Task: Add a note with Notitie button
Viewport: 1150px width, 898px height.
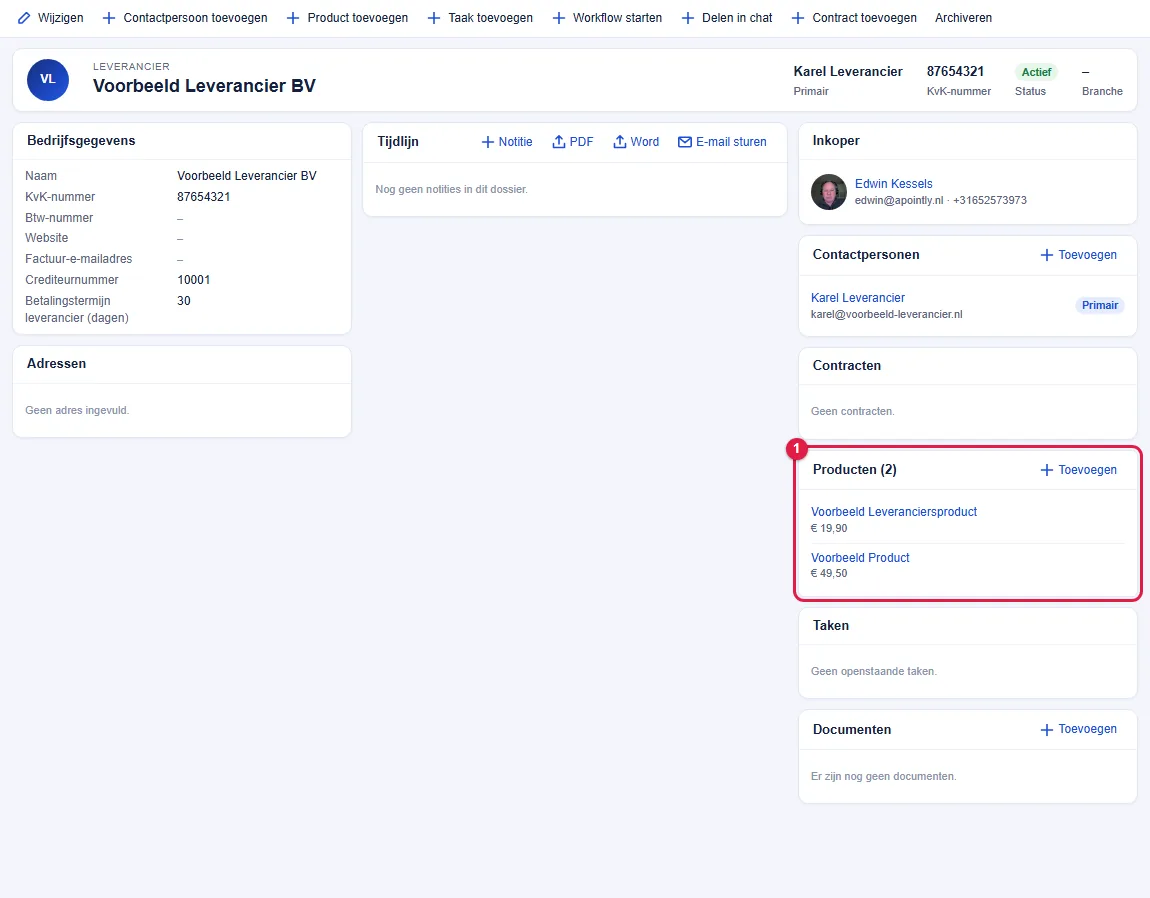Action: tap(507, 142)
